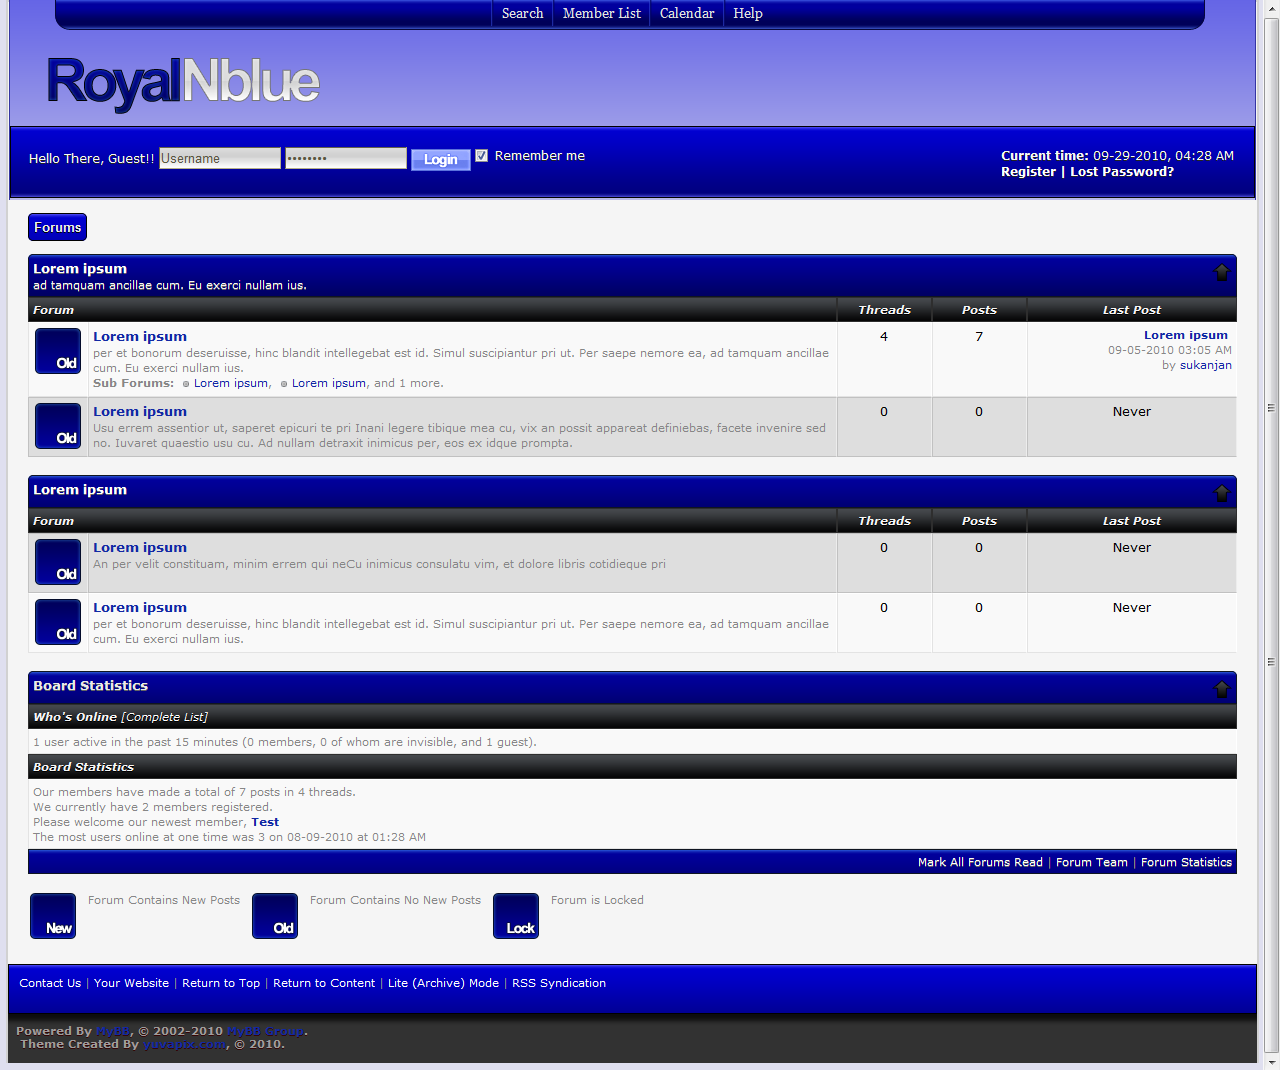Open the Search menu item
The height and width of the screenshot is (1070, 1280).
(522, 13)
